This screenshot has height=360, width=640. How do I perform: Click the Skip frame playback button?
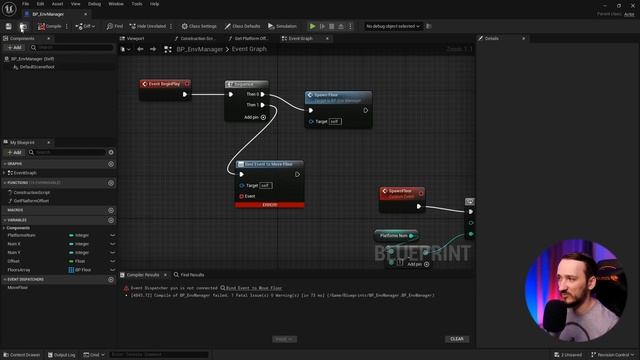[322, 26]
